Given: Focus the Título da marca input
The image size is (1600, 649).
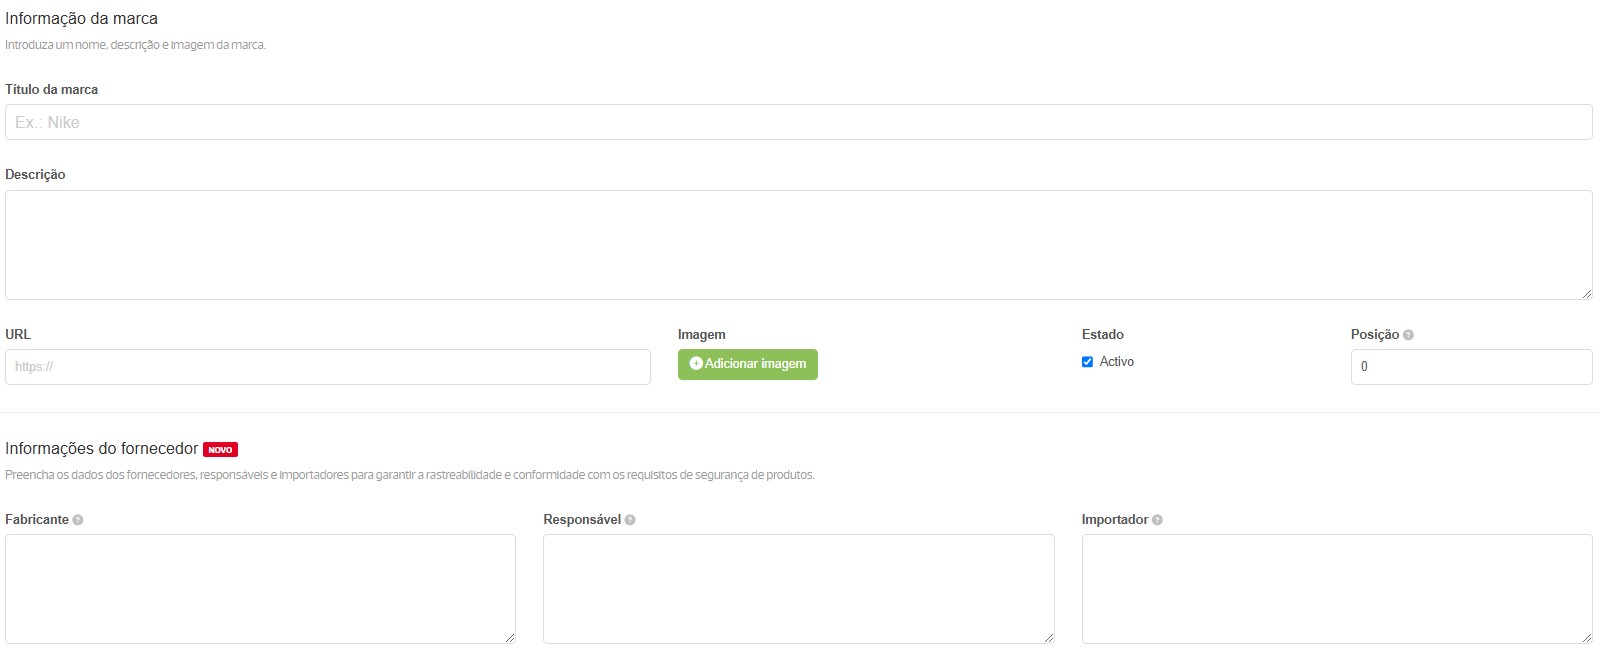Looking at the screenshot, I should [x=798, y=122].
